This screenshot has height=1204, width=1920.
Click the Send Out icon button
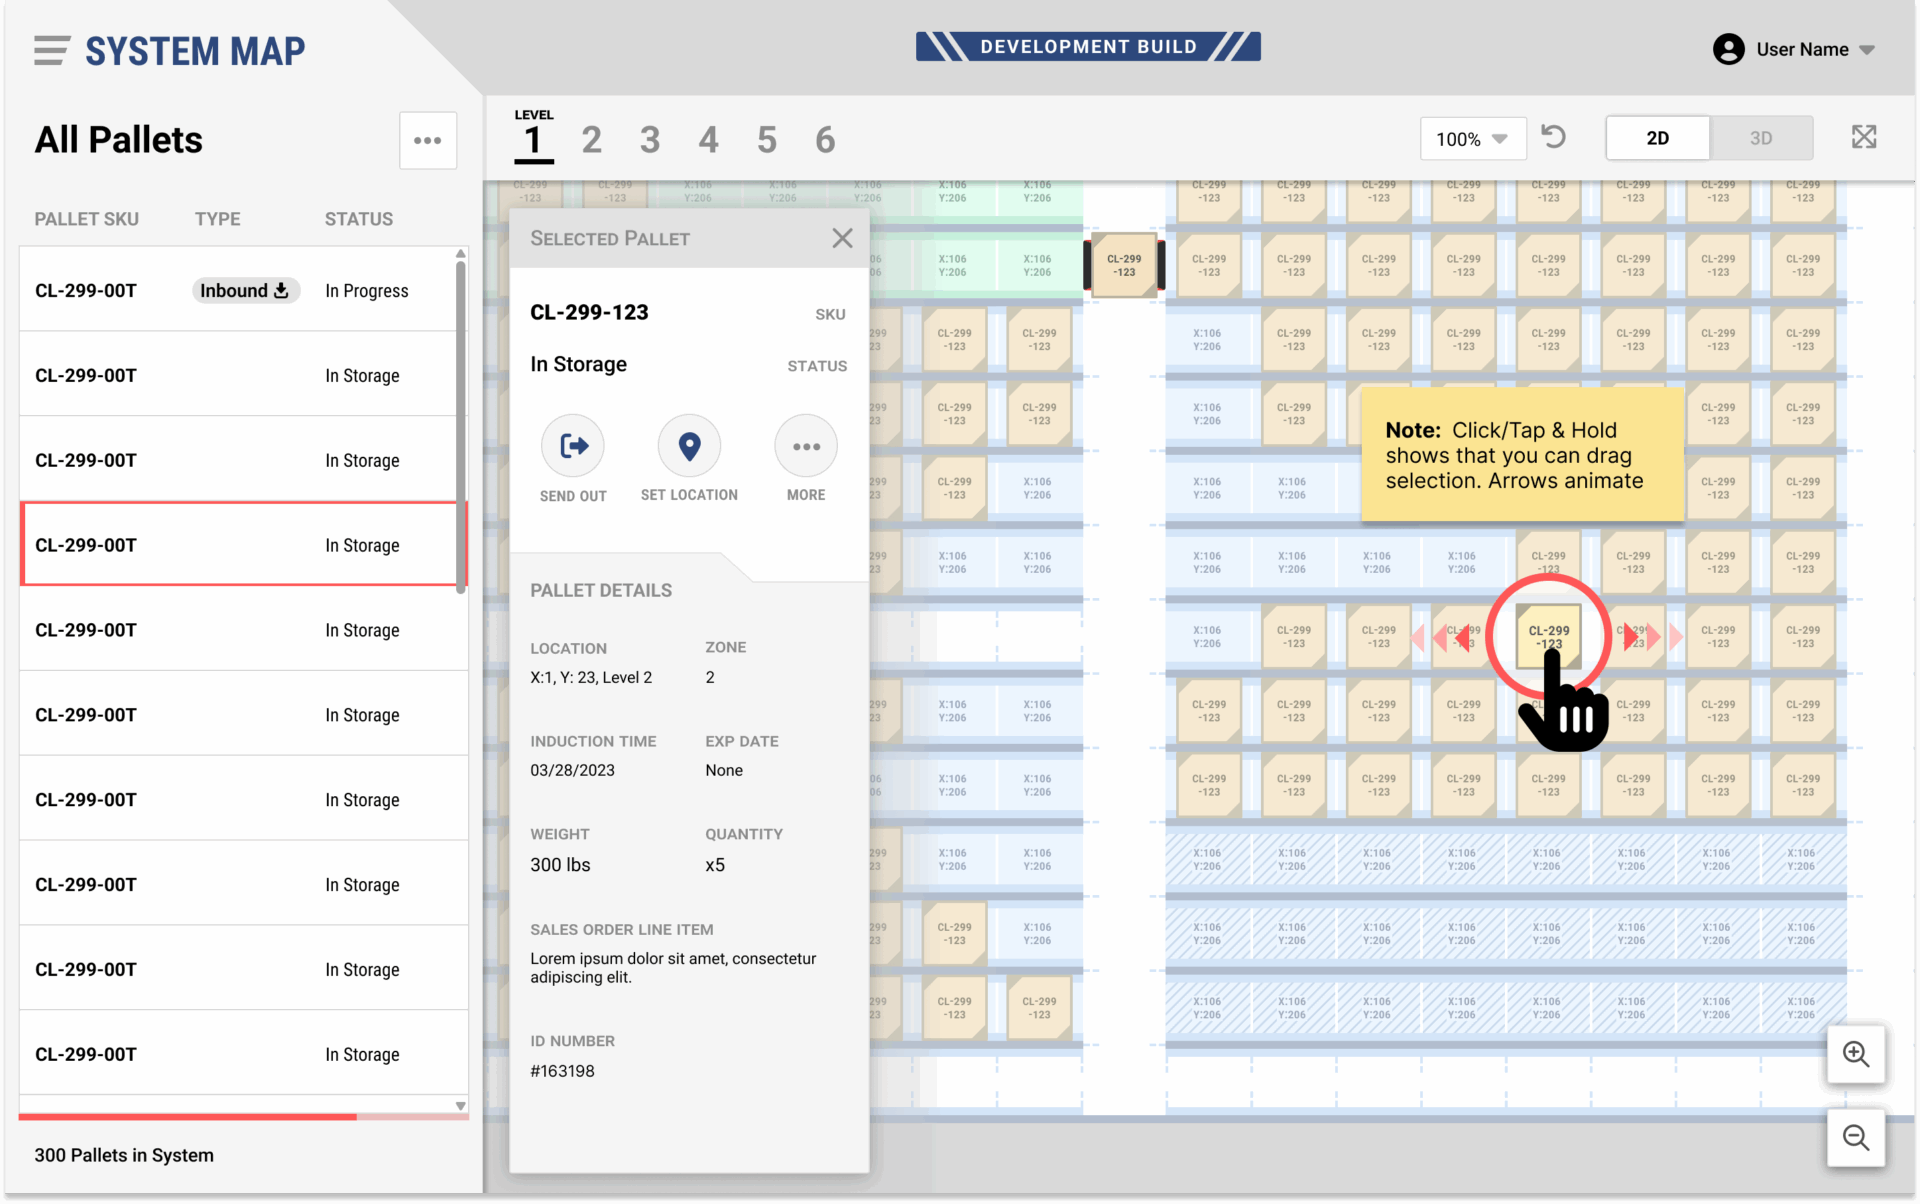point(573,446)
